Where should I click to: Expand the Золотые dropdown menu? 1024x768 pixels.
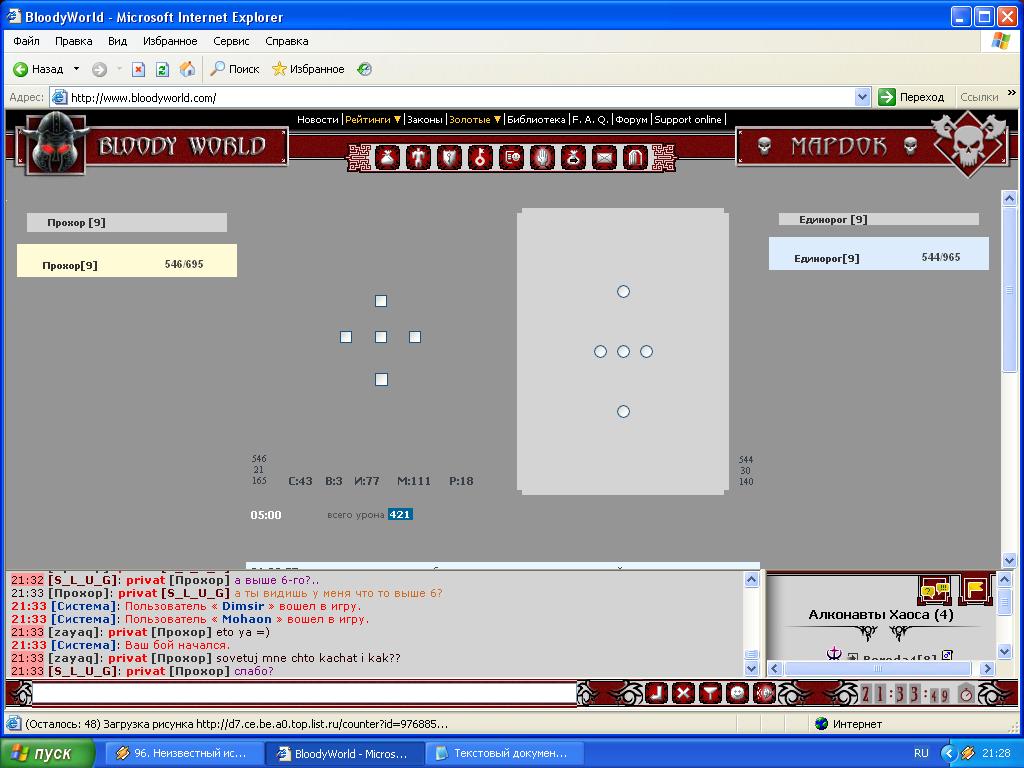click(475, 120)
